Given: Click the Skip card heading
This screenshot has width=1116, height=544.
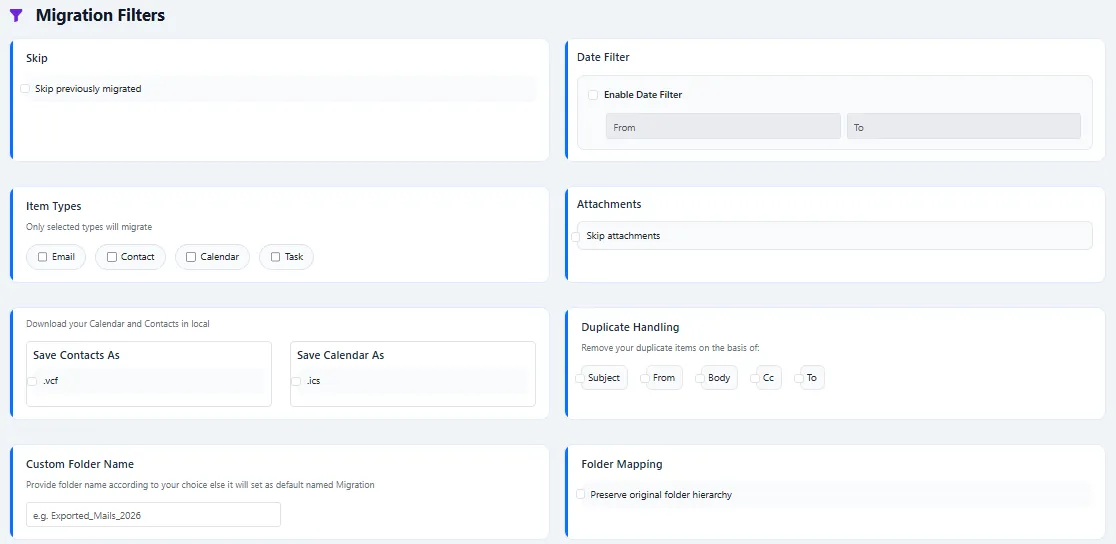Looking at the screenshot, I should tap(36, 58).
